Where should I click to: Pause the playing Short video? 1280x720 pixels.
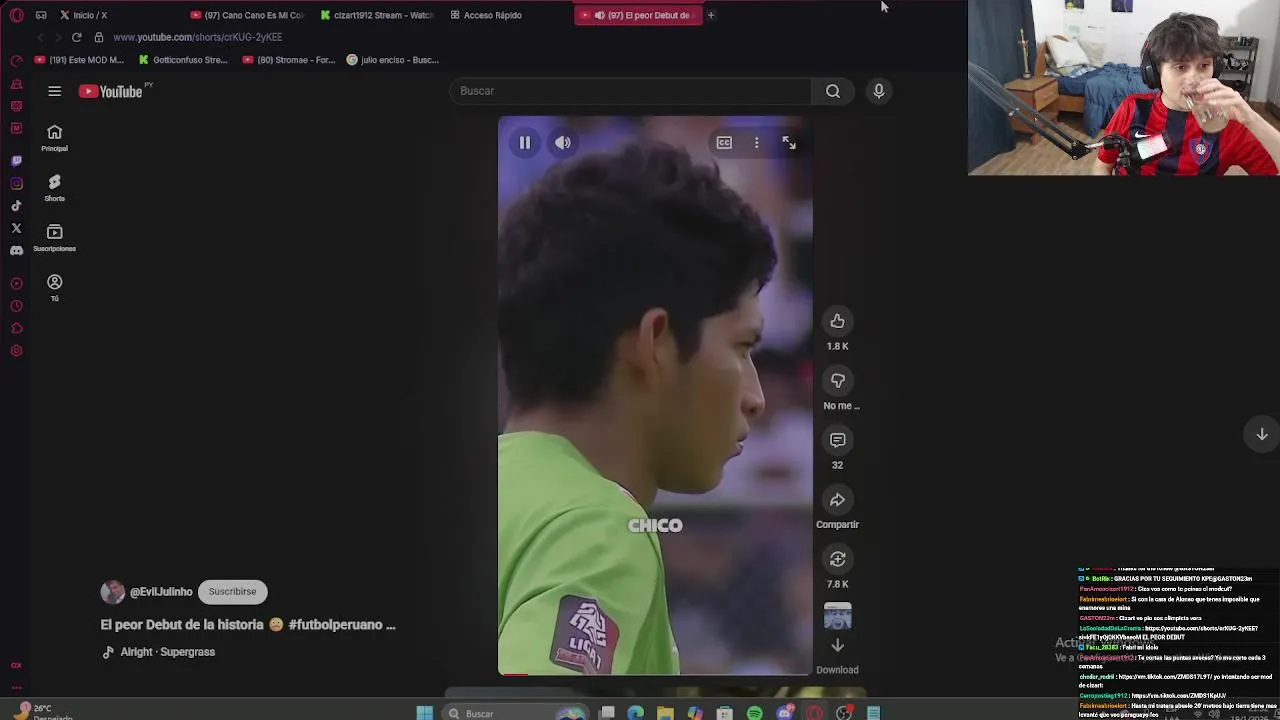click(524, 143)
